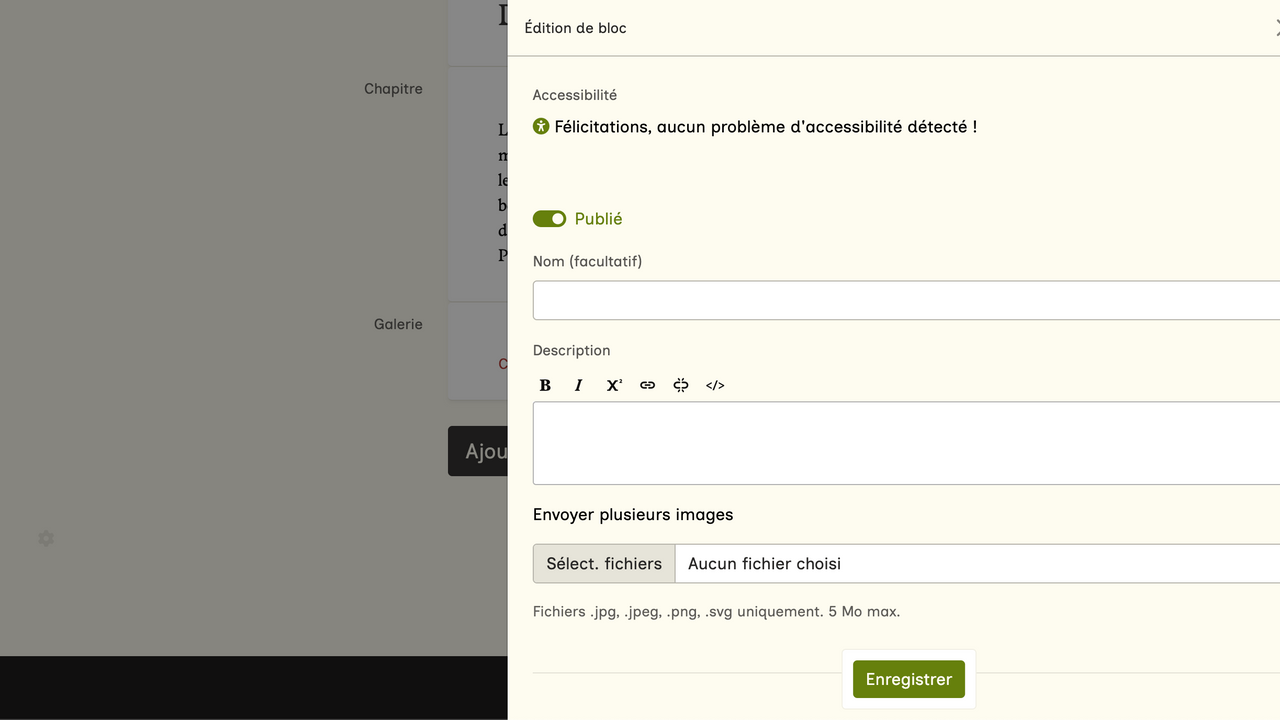1280x720 pixels.
Task: Apply italic formatting in Description editor
Action: click(579, 385)
